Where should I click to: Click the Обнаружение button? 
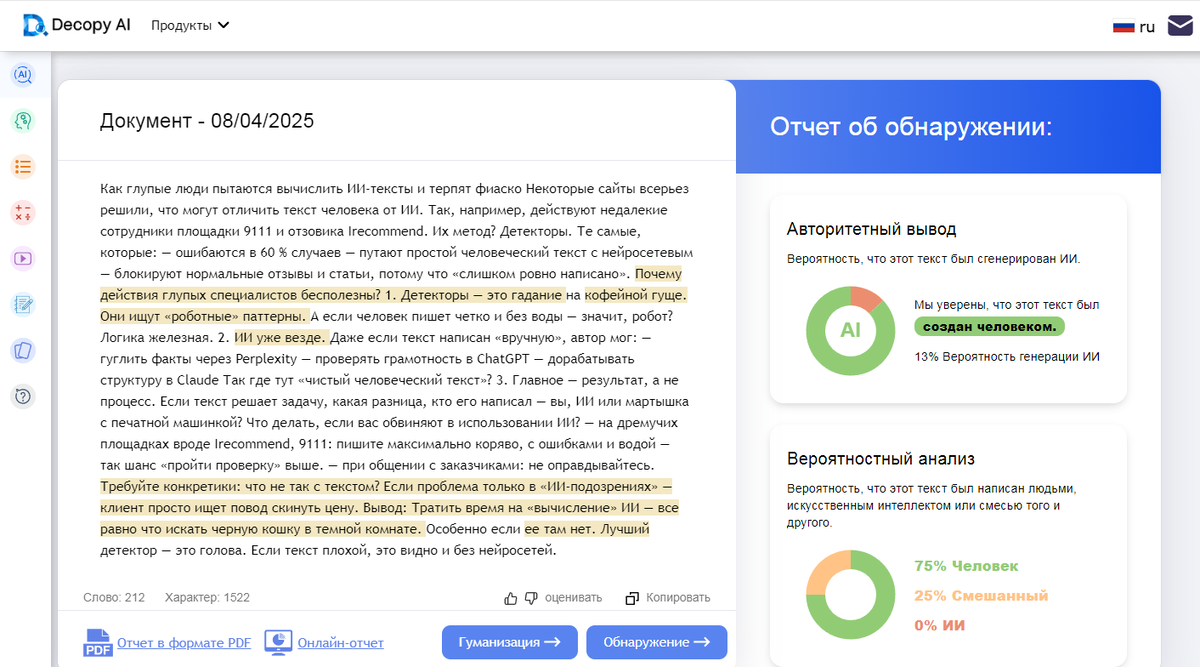[657, 642]
